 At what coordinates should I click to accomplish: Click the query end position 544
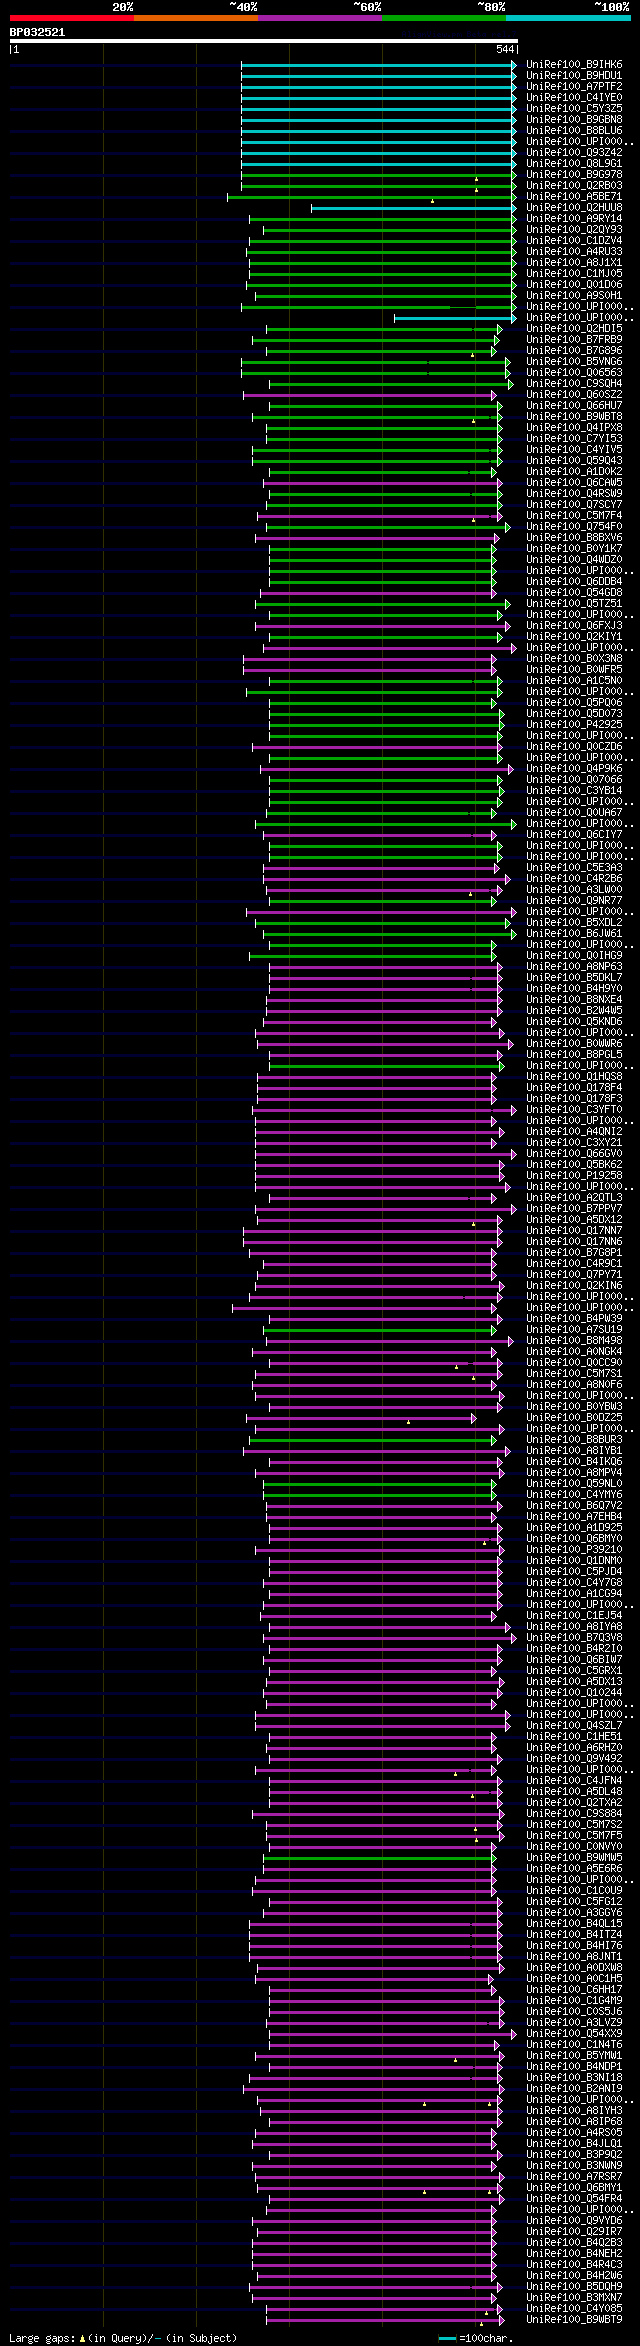[505, 49]
